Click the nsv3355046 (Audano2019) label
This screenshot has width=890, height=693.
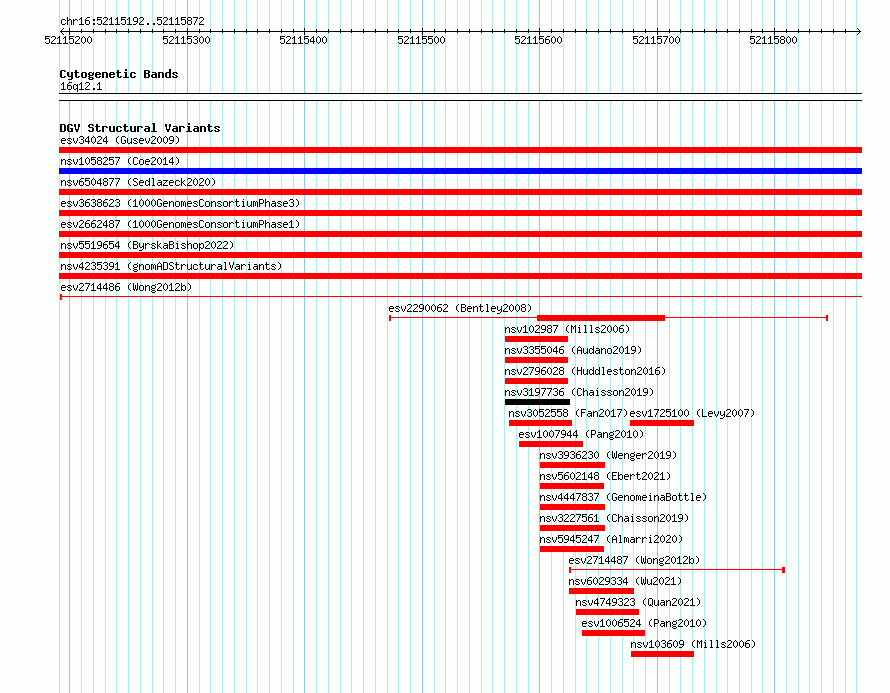click(573, 350)
